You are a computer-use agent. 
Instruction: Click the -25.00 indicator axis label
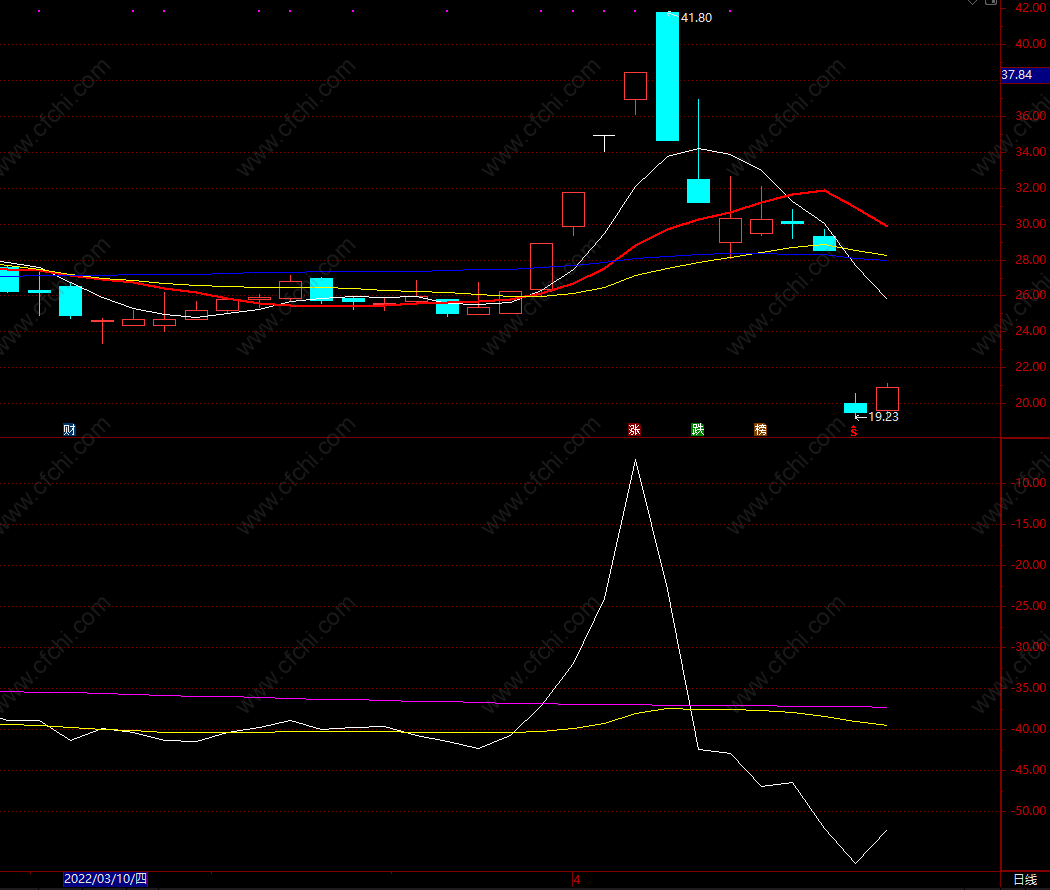(x=1029, y=606)
